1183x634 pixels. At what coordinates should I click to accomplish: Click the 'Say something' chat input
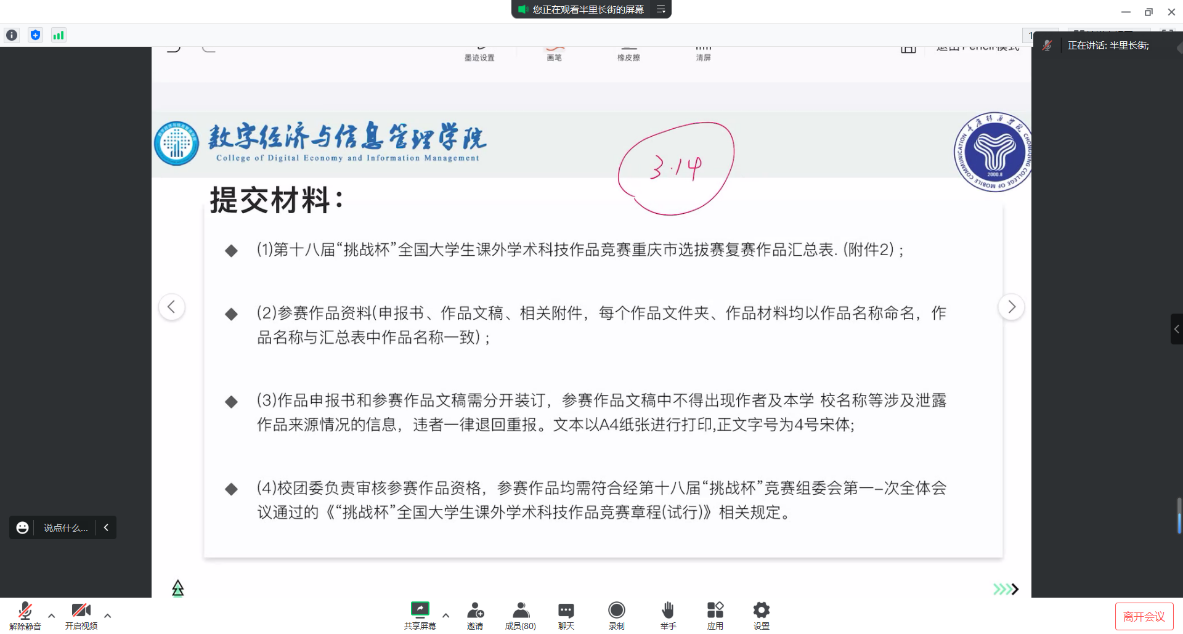(x=65, y=527)
